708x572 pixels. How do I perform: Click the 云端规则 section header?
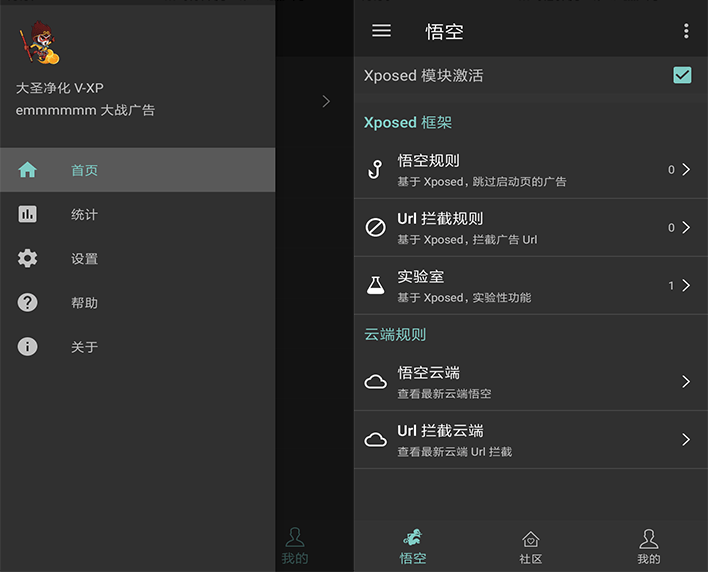click(395, 335)
